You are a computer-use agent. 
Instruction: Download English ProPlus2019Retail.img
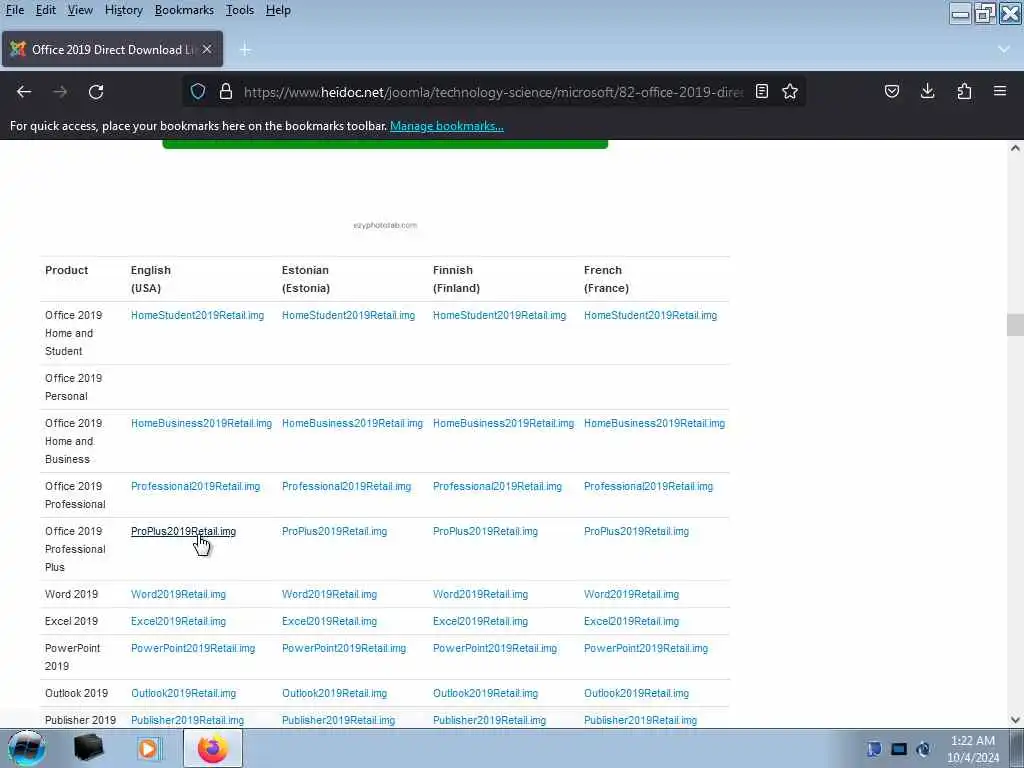click(184, 532)
